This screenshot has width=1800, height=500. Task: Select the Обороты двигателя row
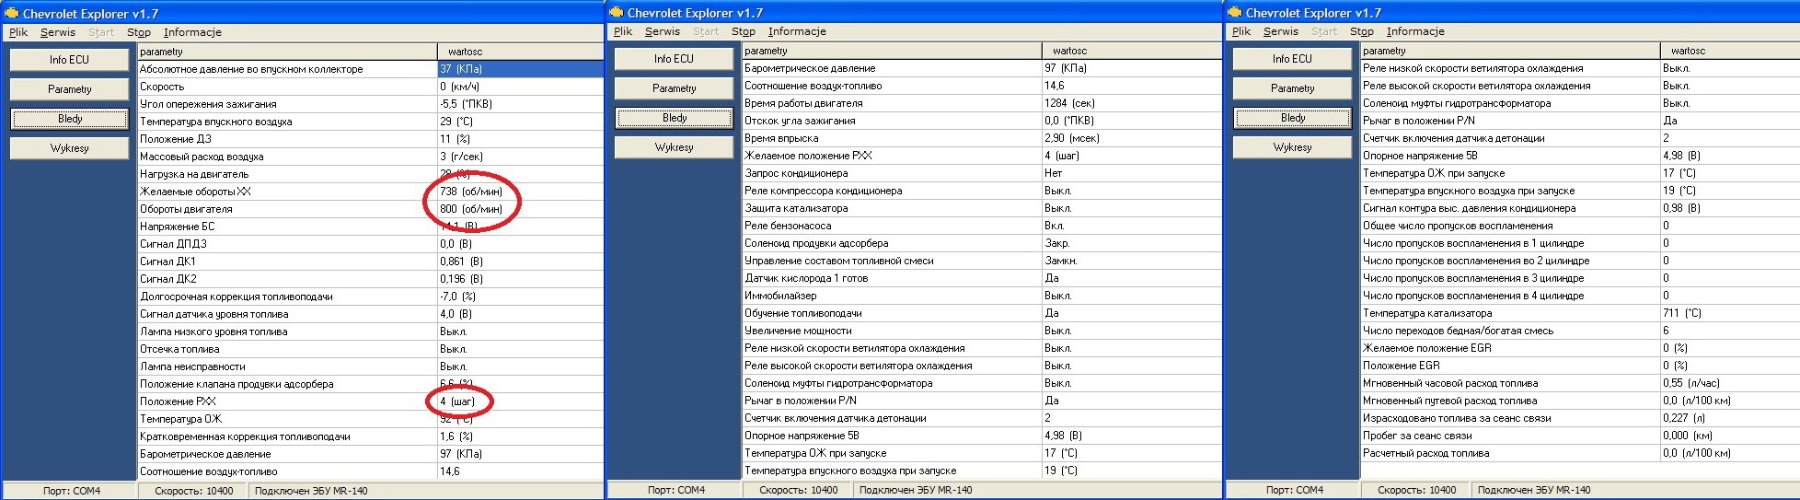coord(186,209)
